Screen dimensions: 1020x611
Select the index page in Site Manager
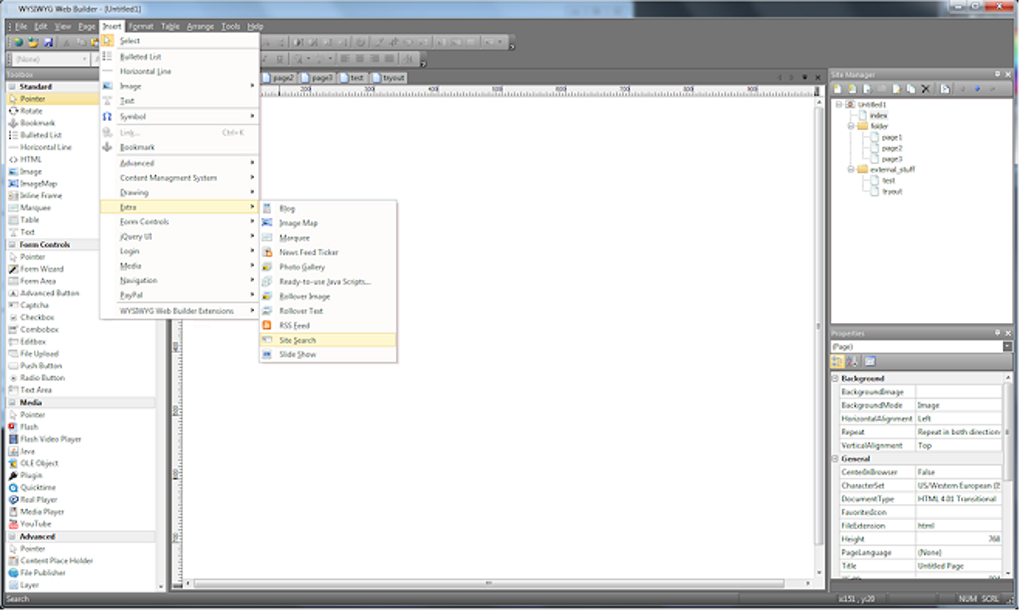(878, 115)
